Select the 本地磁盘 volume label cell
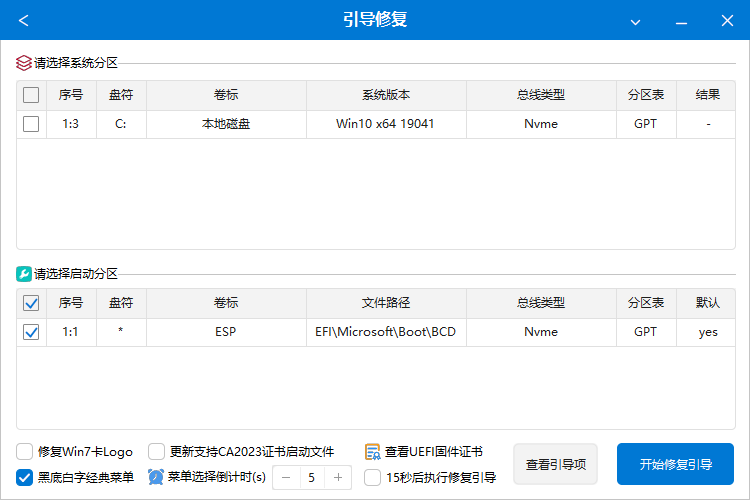Viewport: 750px width, 500px height. 226,124
